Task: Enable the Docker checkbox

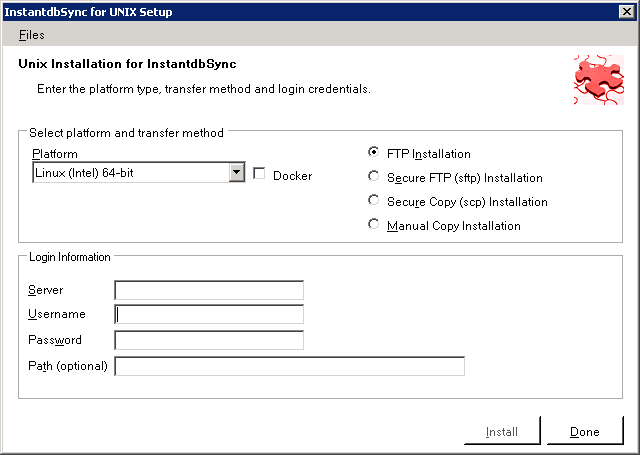Action: [259, 173]
